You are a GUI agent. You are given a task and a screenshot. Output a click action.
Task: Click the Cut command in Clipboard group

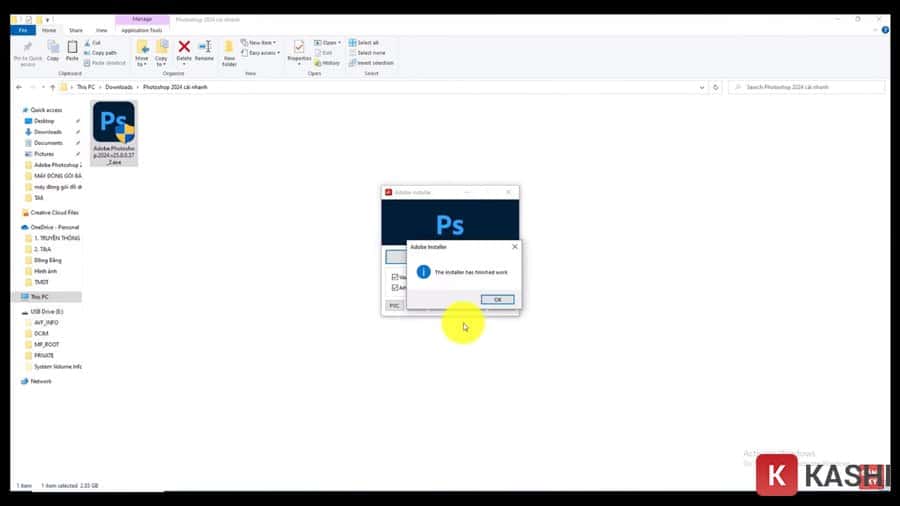click(x=92, y=43)
